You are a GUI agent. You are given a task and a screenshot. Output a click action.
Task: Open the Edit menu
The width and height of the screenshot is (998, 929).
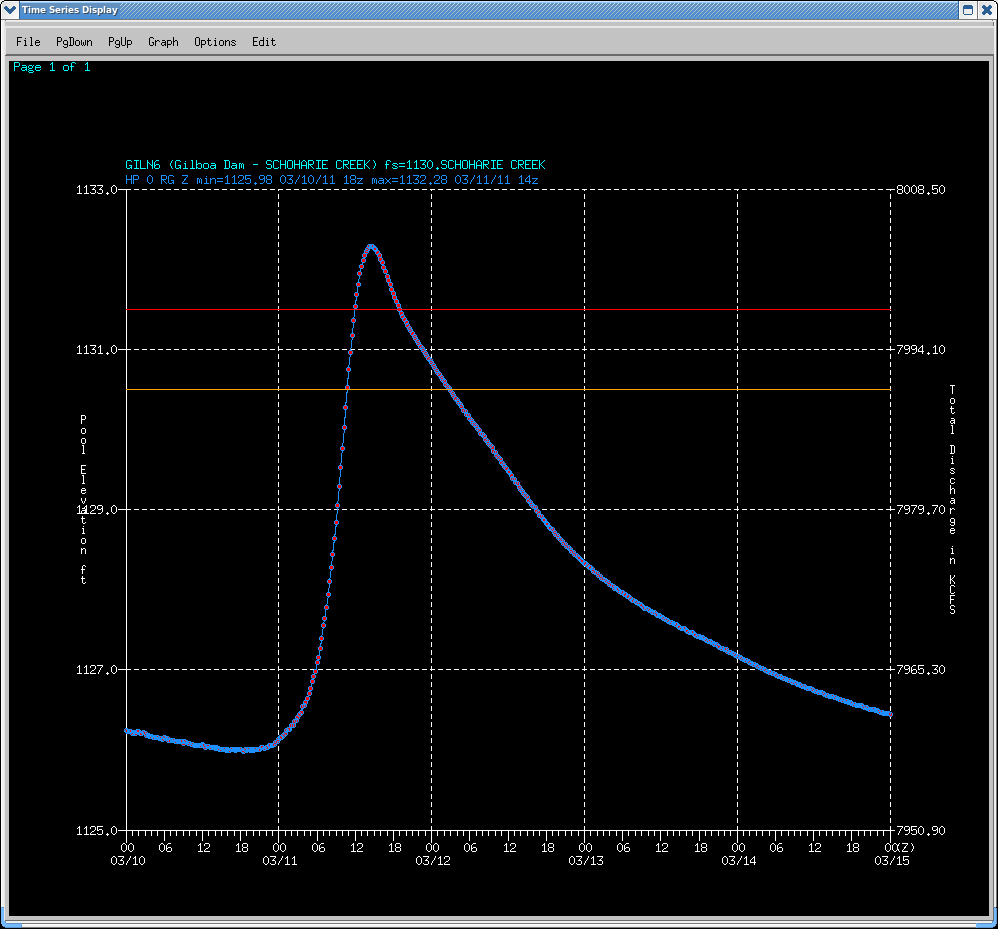[264, 42]
